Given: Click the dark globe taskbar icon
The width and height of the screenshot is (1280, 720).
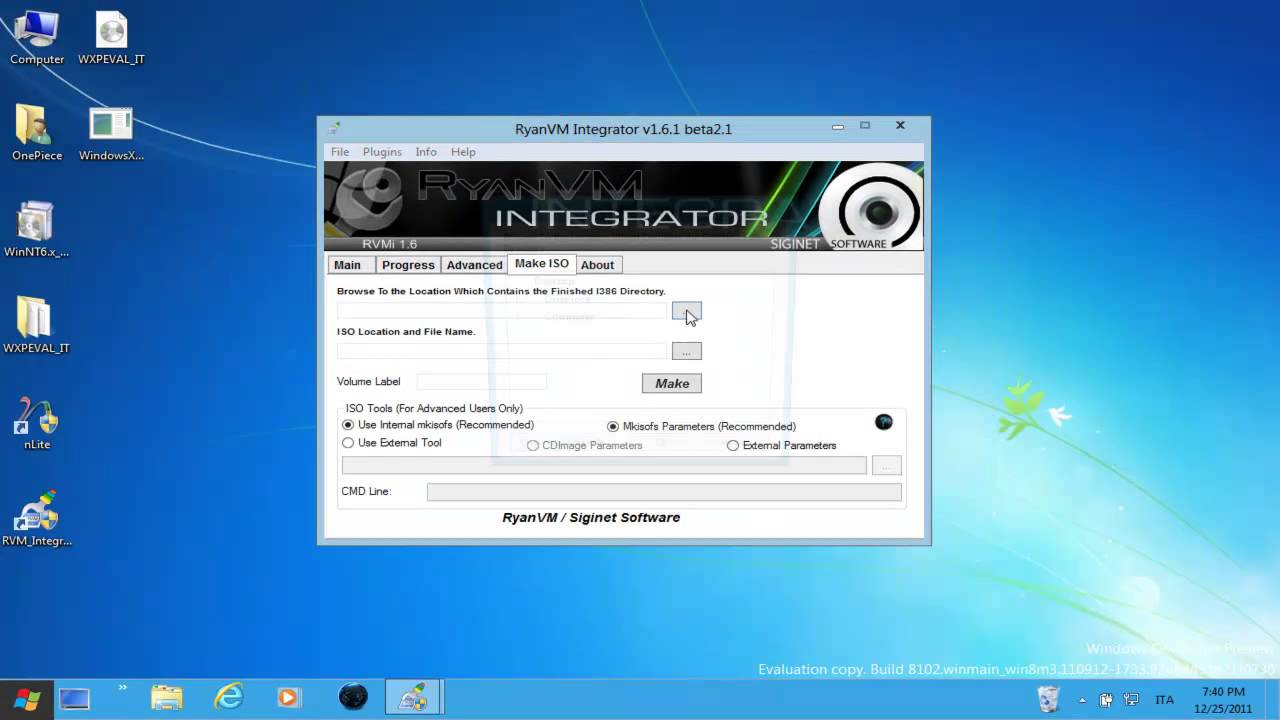Looking at the screenshot, I should pyautogui.click(x=353, y=697).
